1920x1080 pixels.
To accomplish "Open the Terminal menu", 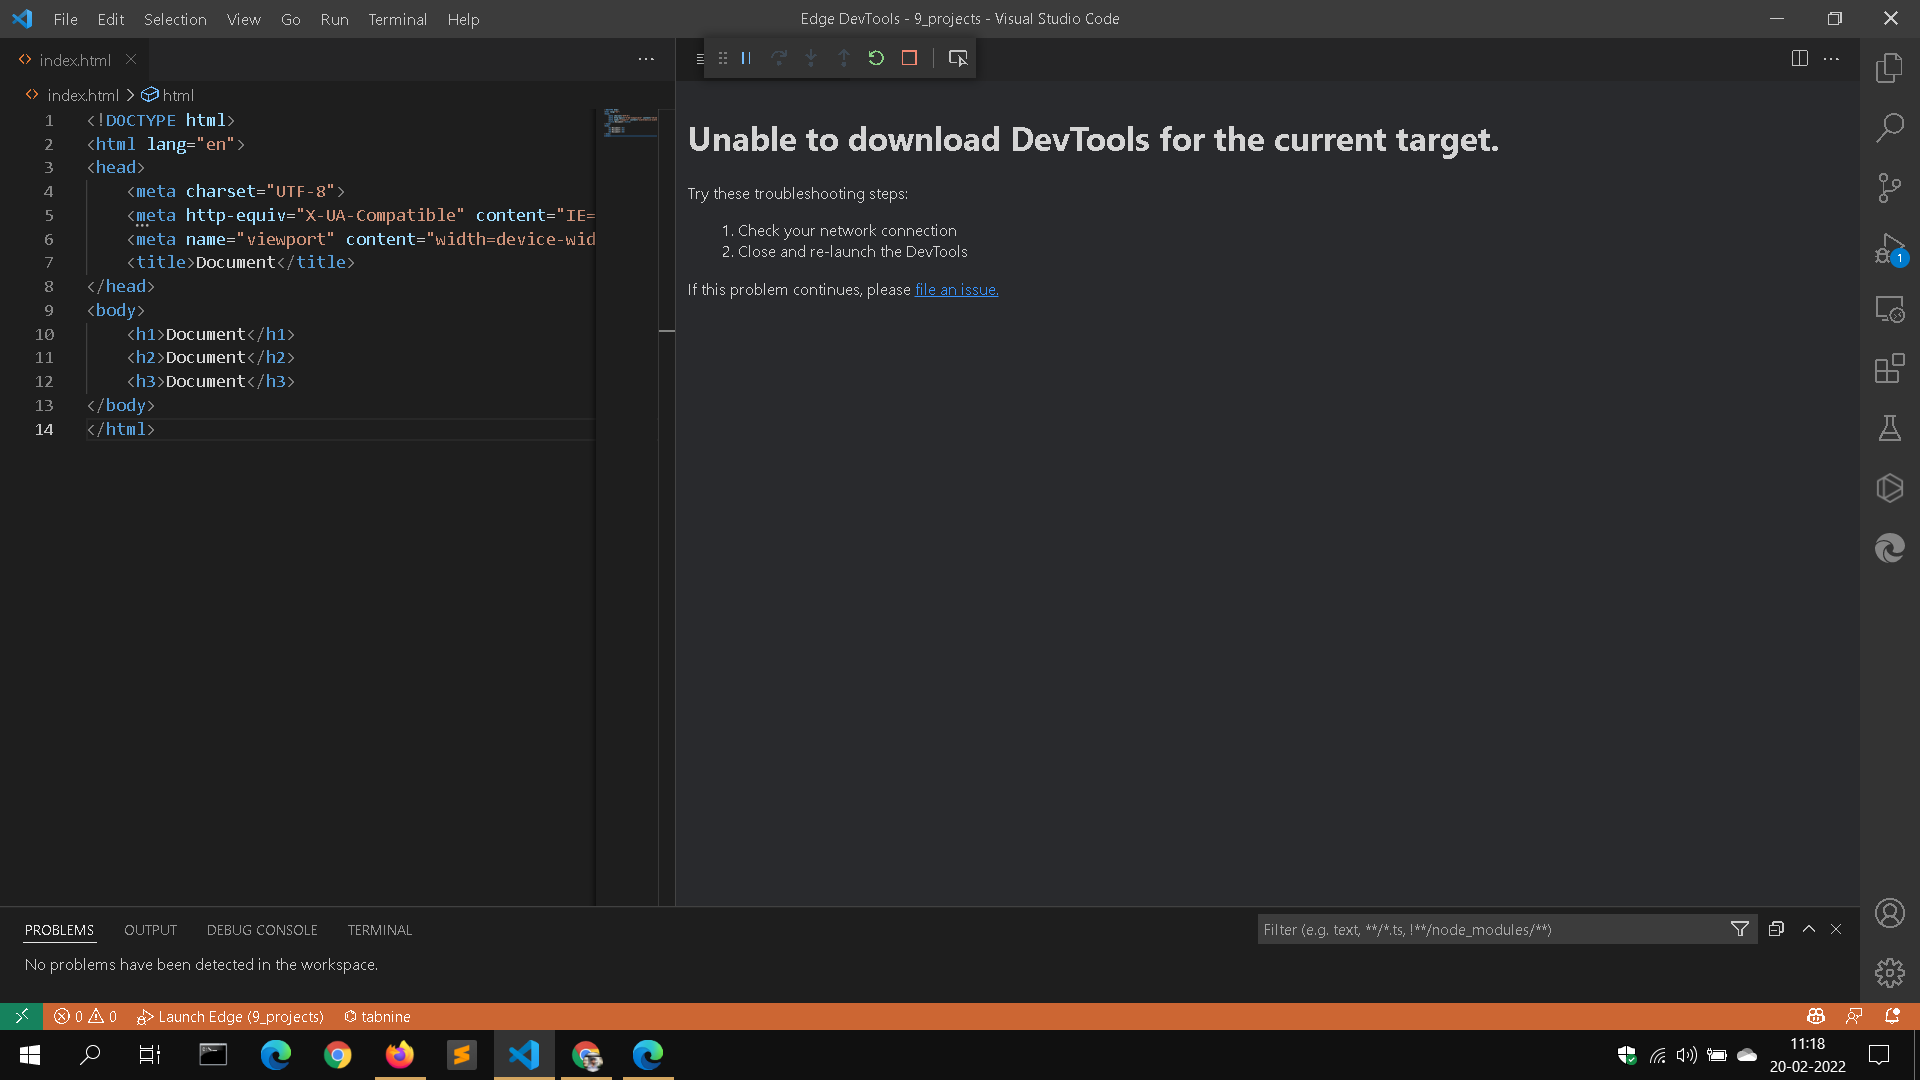I will click(397, 19).
